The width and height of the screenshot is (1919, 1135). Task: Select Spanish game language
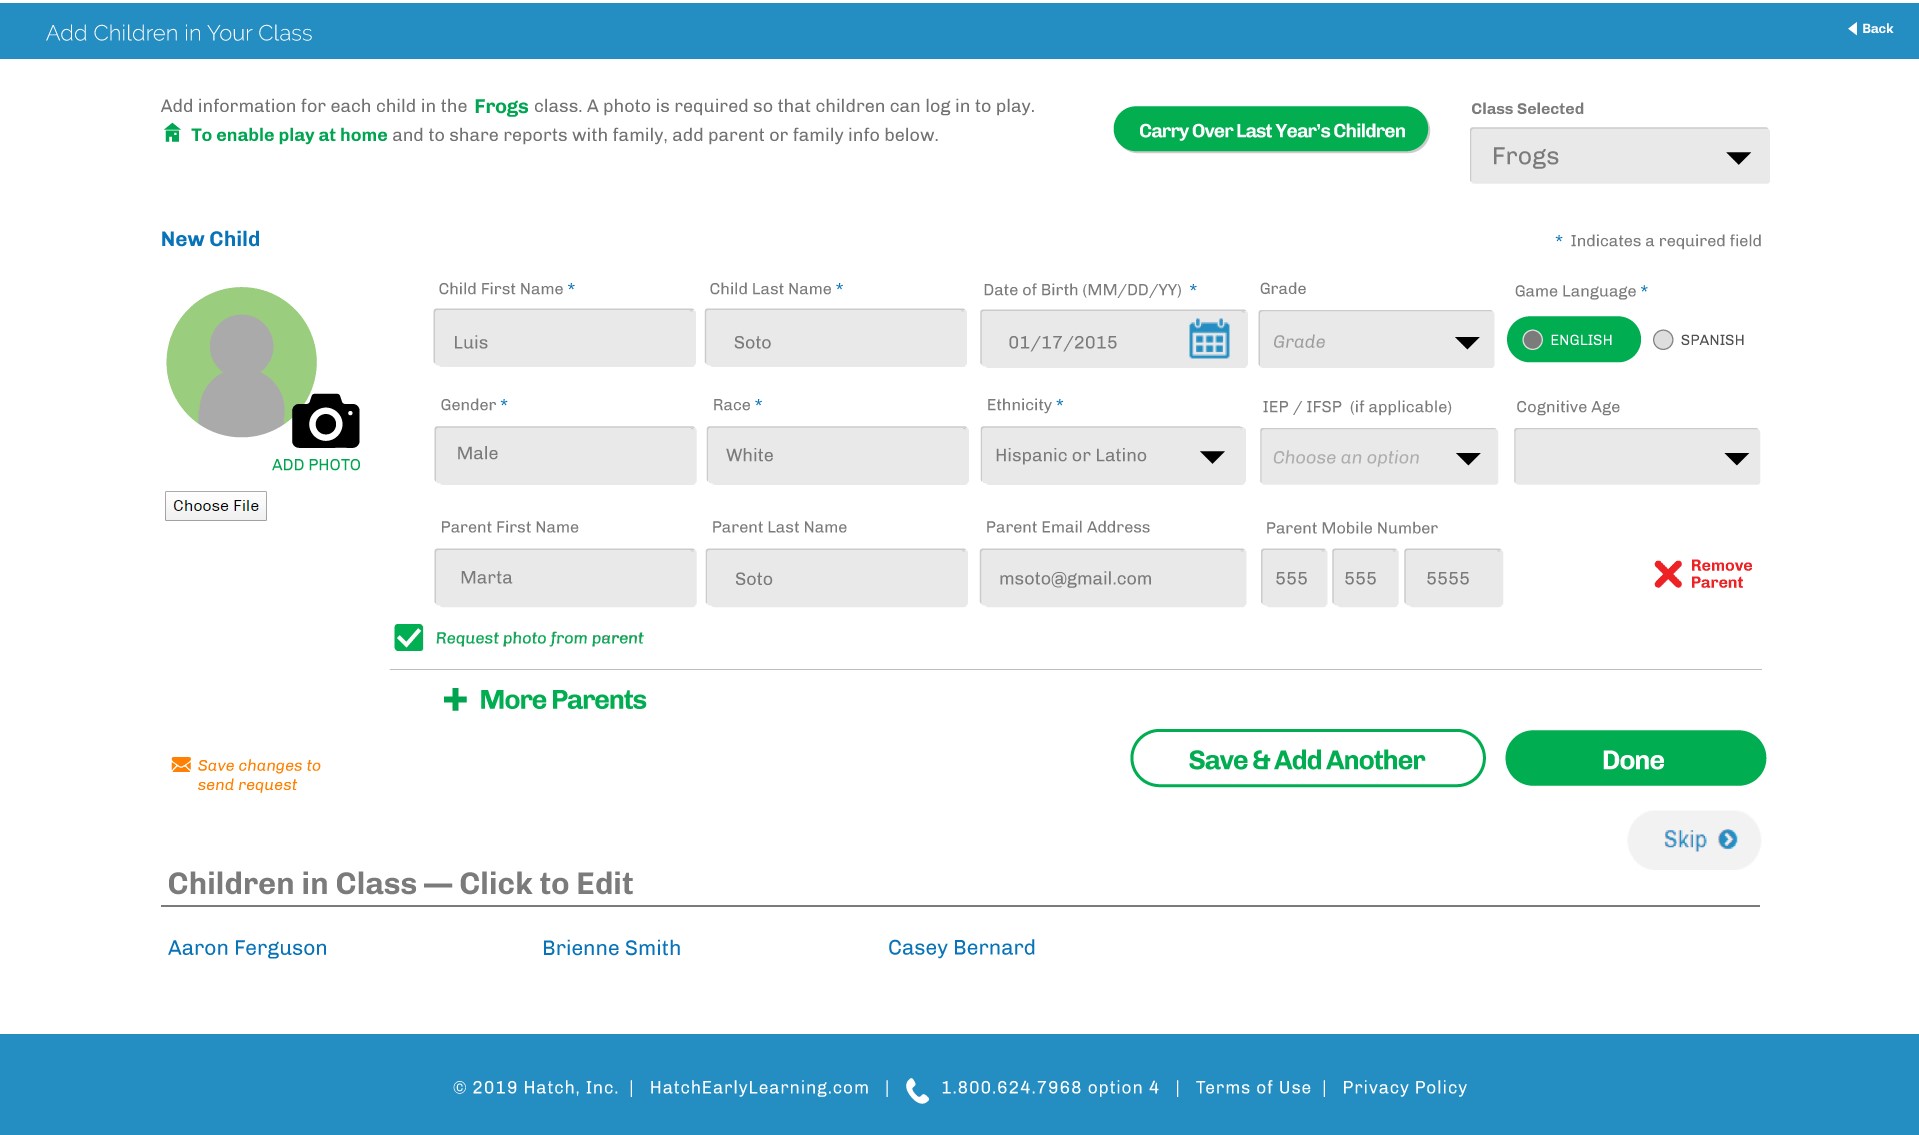point(1663,340)
